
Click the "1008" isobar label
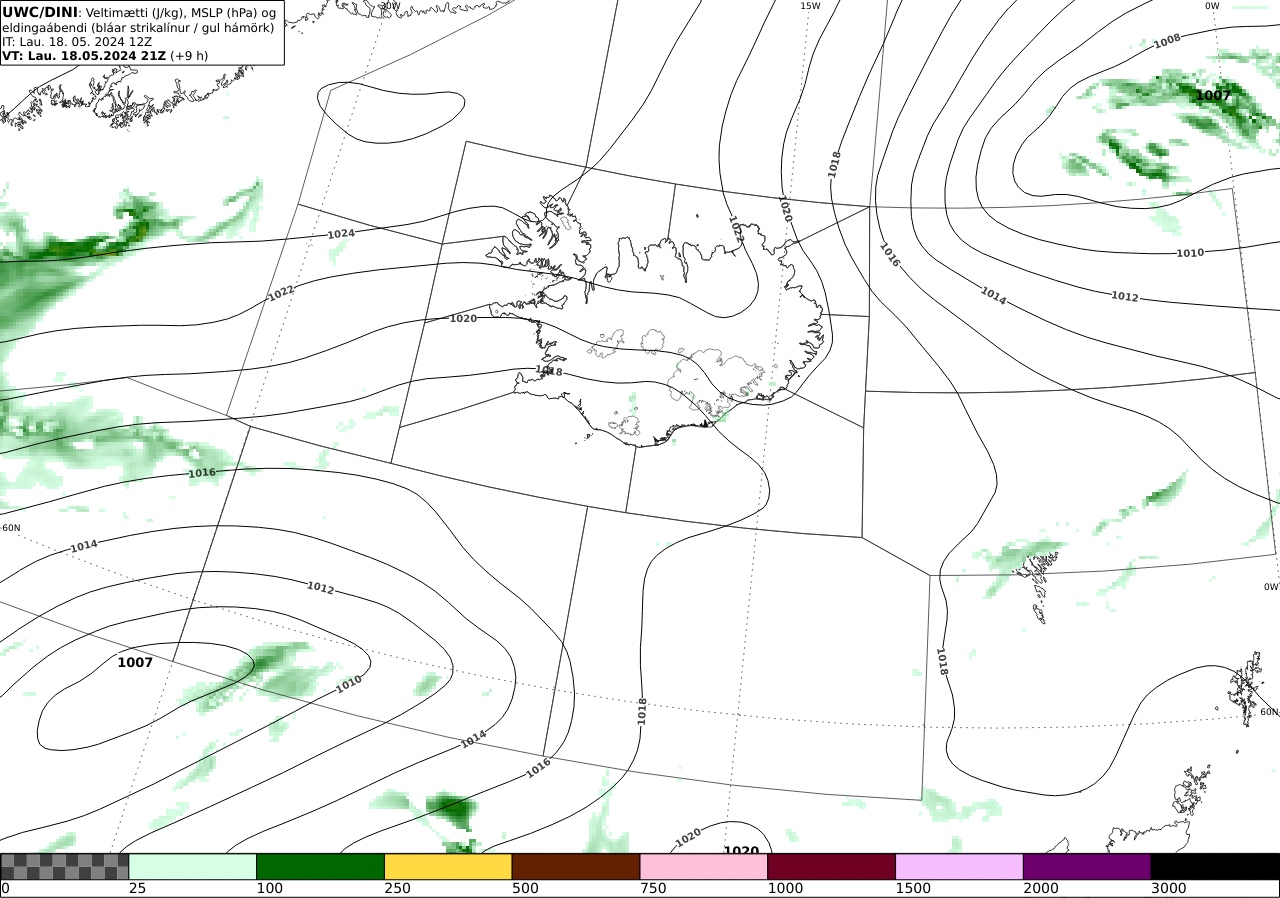[1167, 41]
